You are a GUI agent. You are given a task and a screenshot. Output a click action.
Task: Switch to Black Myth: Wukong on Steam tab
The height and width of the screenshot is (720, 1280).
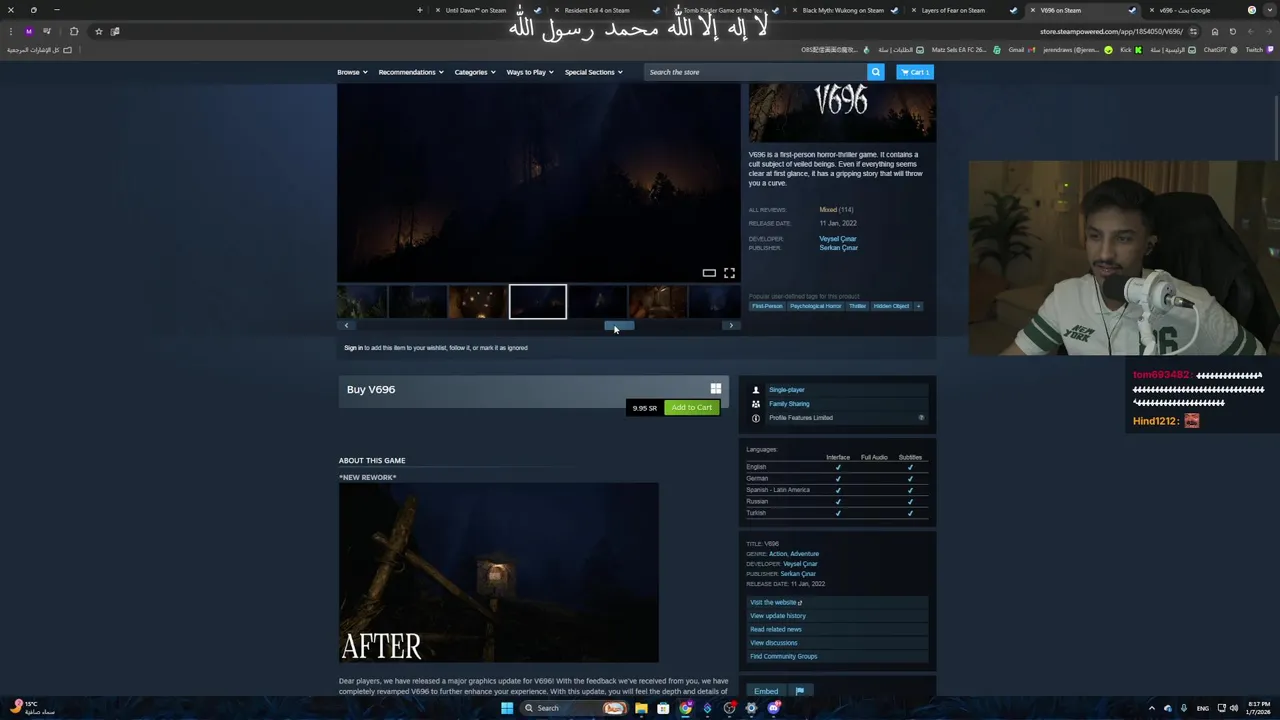[843, 10]
